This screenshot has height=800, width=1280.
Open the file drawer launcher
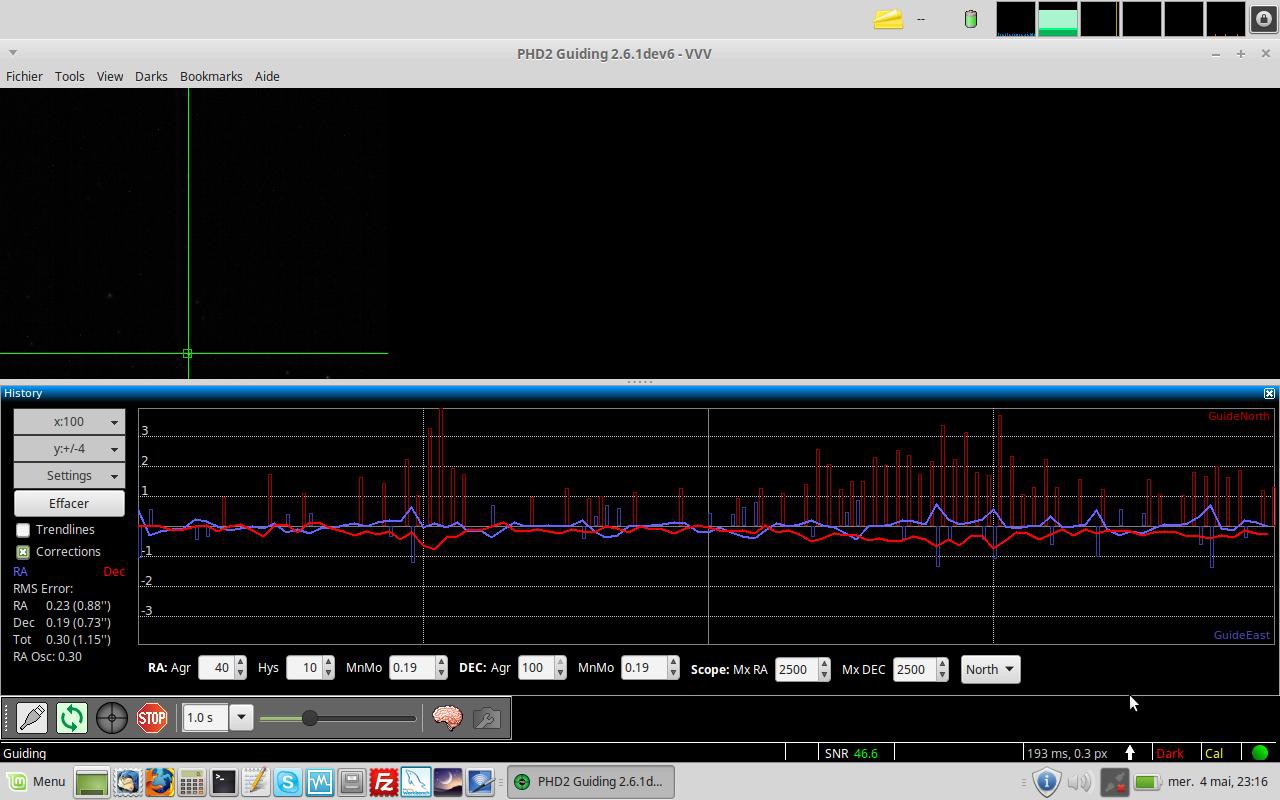click(x=351, y=782)
